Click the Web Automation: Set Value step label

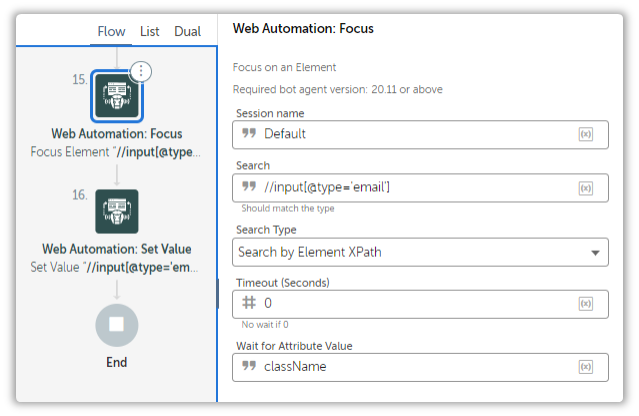point(117,249)
